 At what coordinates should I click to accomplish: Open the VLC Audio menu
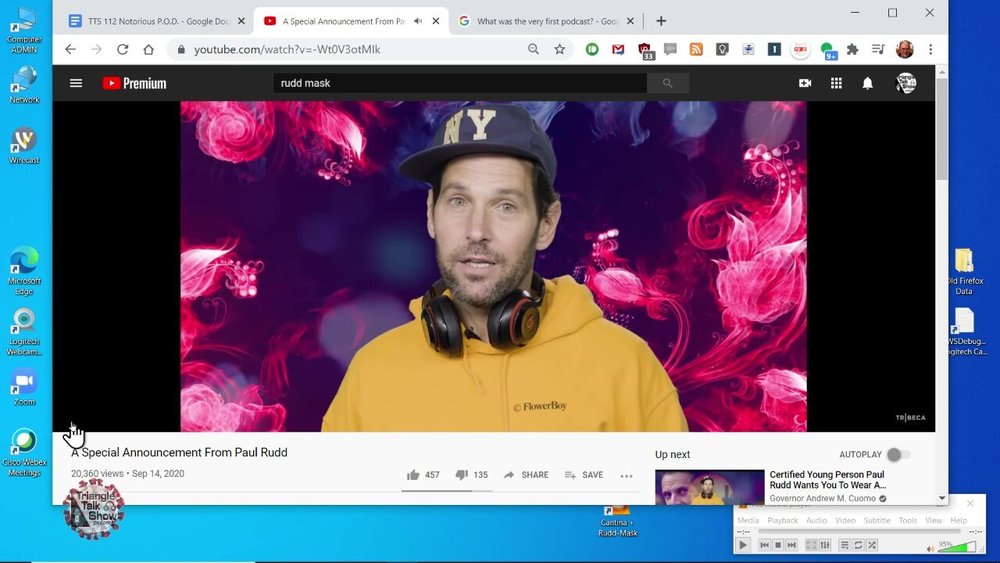pos(816,520)
